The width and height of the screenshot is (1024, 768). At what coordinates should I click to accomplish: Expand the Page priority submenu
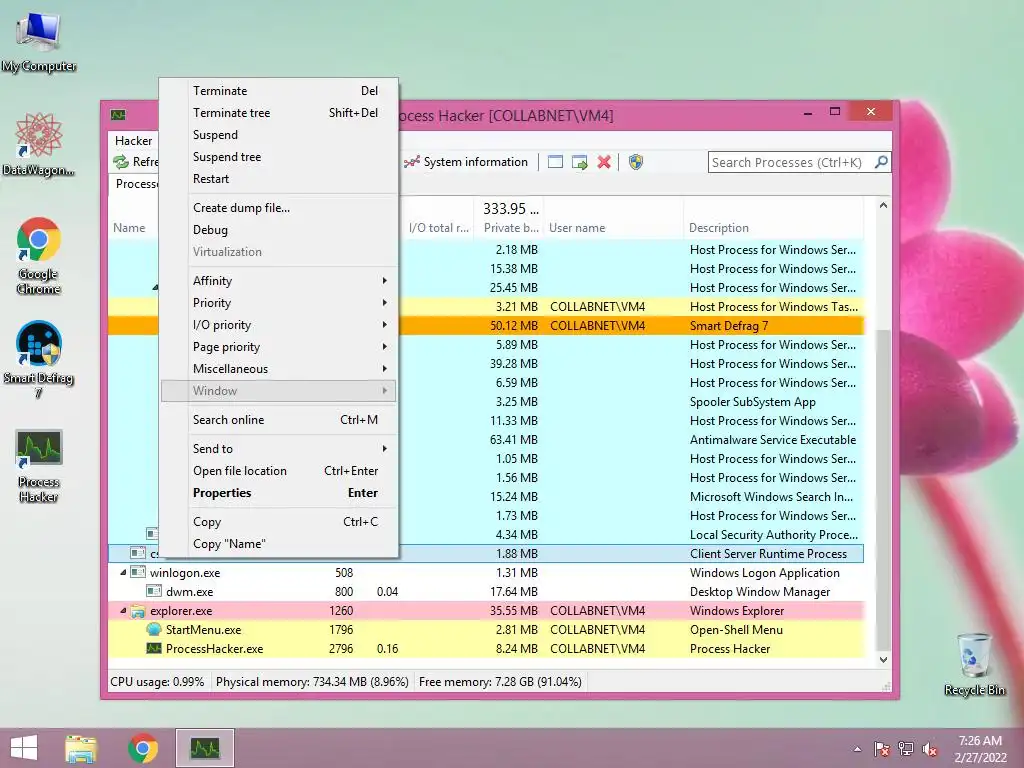coord(280,347)
